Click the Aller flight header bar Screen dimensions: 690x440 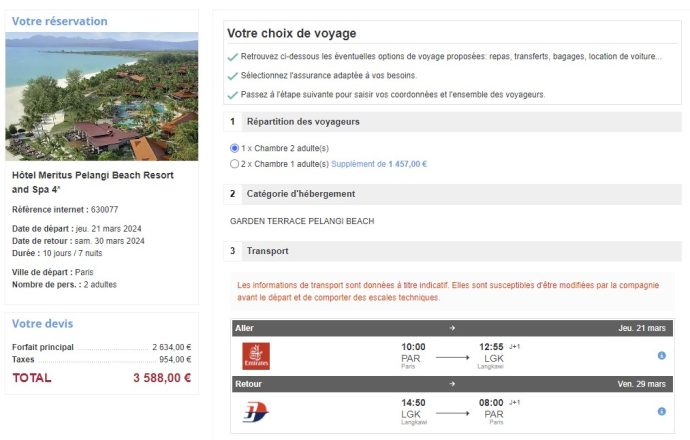point(452,328)
